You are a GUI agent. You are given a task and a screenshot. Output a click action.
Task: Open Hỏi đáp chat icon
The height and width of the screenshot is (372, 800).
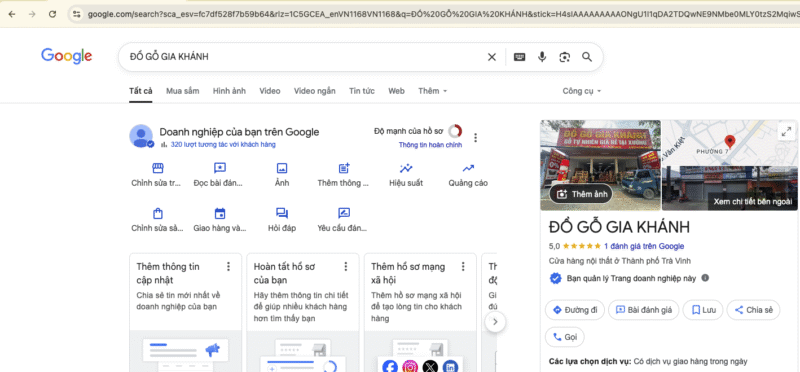[x=282, y=213]
